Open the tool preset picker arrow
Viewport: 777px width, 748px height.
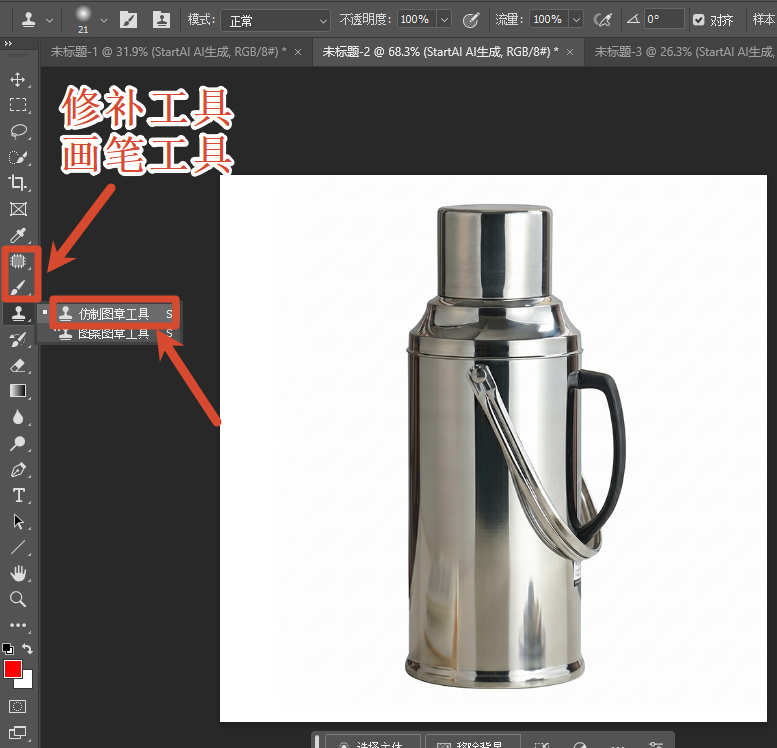tap(49, 20)
